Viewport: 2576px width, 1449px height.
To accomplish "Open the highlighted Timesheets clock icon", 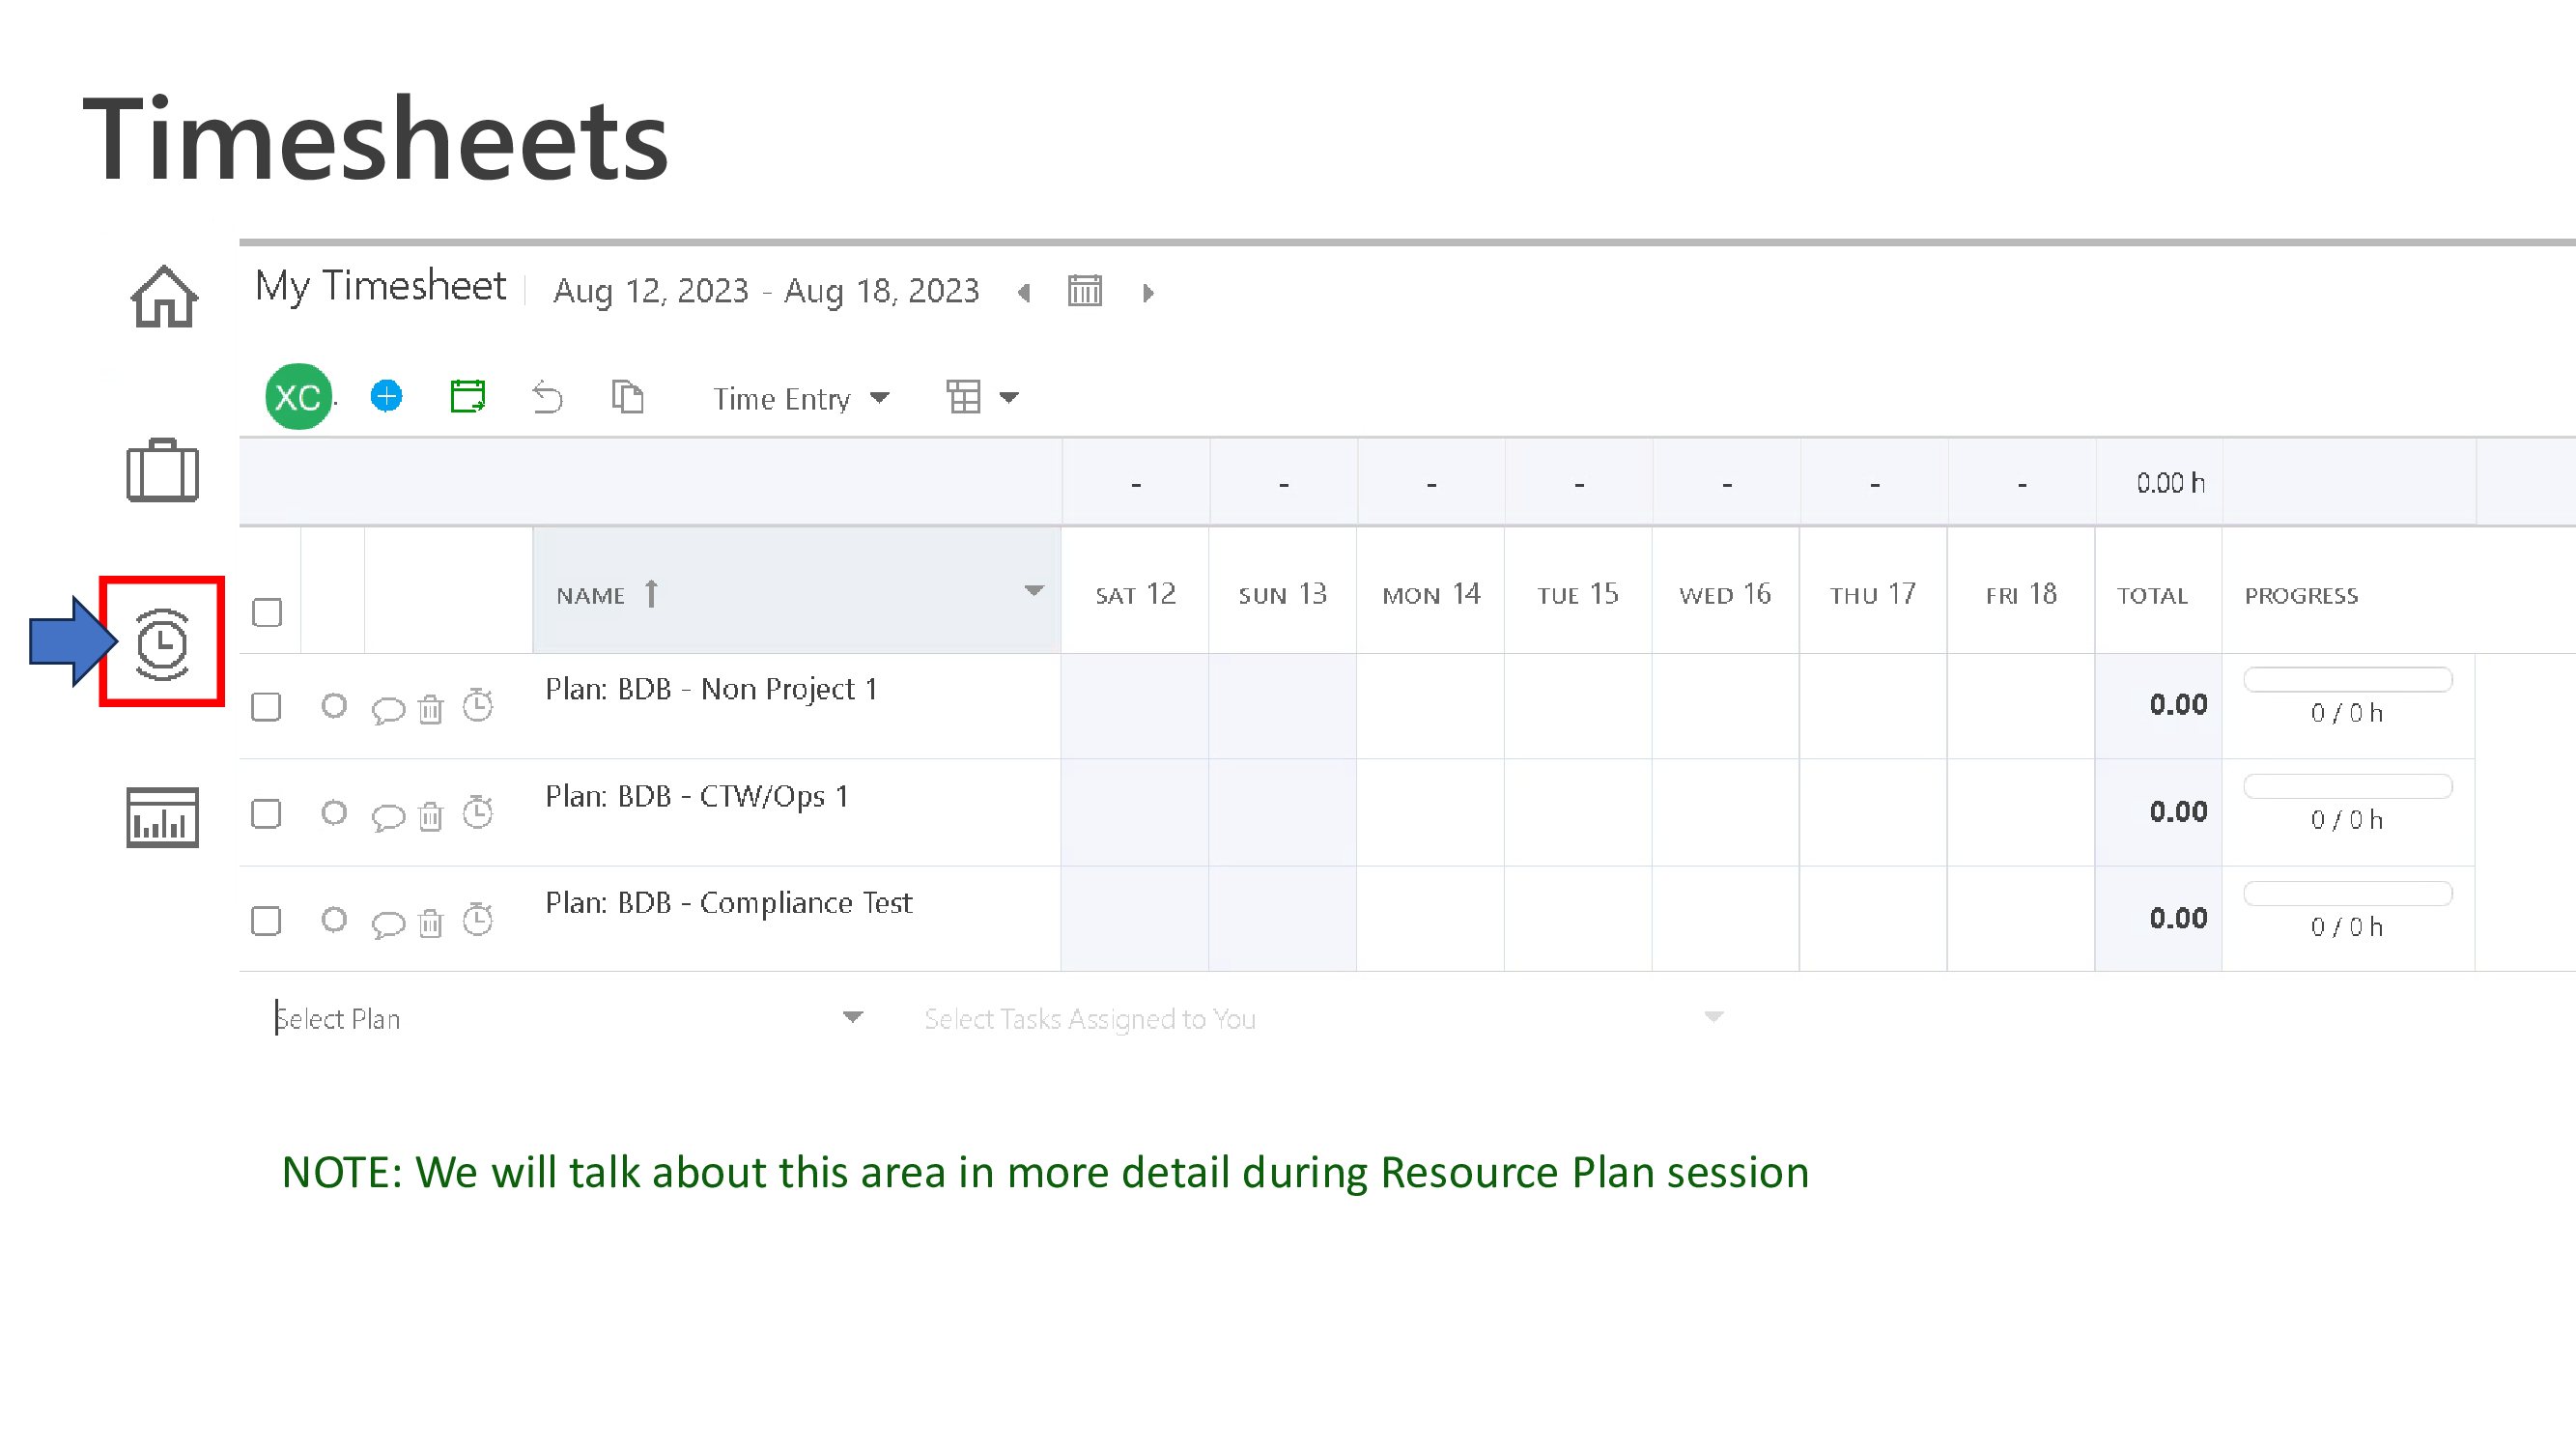I will pos(162,642).
